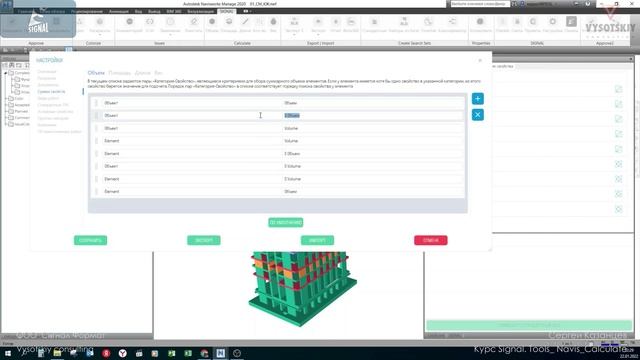Click Yandex browser icon in Windows taskbar

[x=122, y=353]
